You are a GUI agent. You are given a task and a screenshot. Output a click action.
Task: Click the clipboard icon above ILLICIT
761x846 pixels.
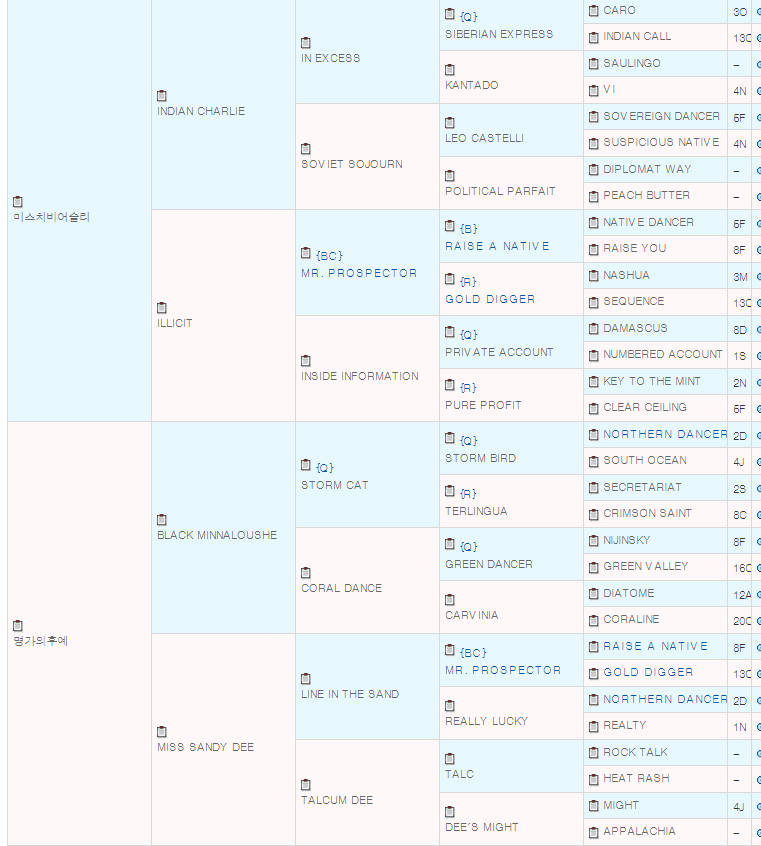[162, 308]
